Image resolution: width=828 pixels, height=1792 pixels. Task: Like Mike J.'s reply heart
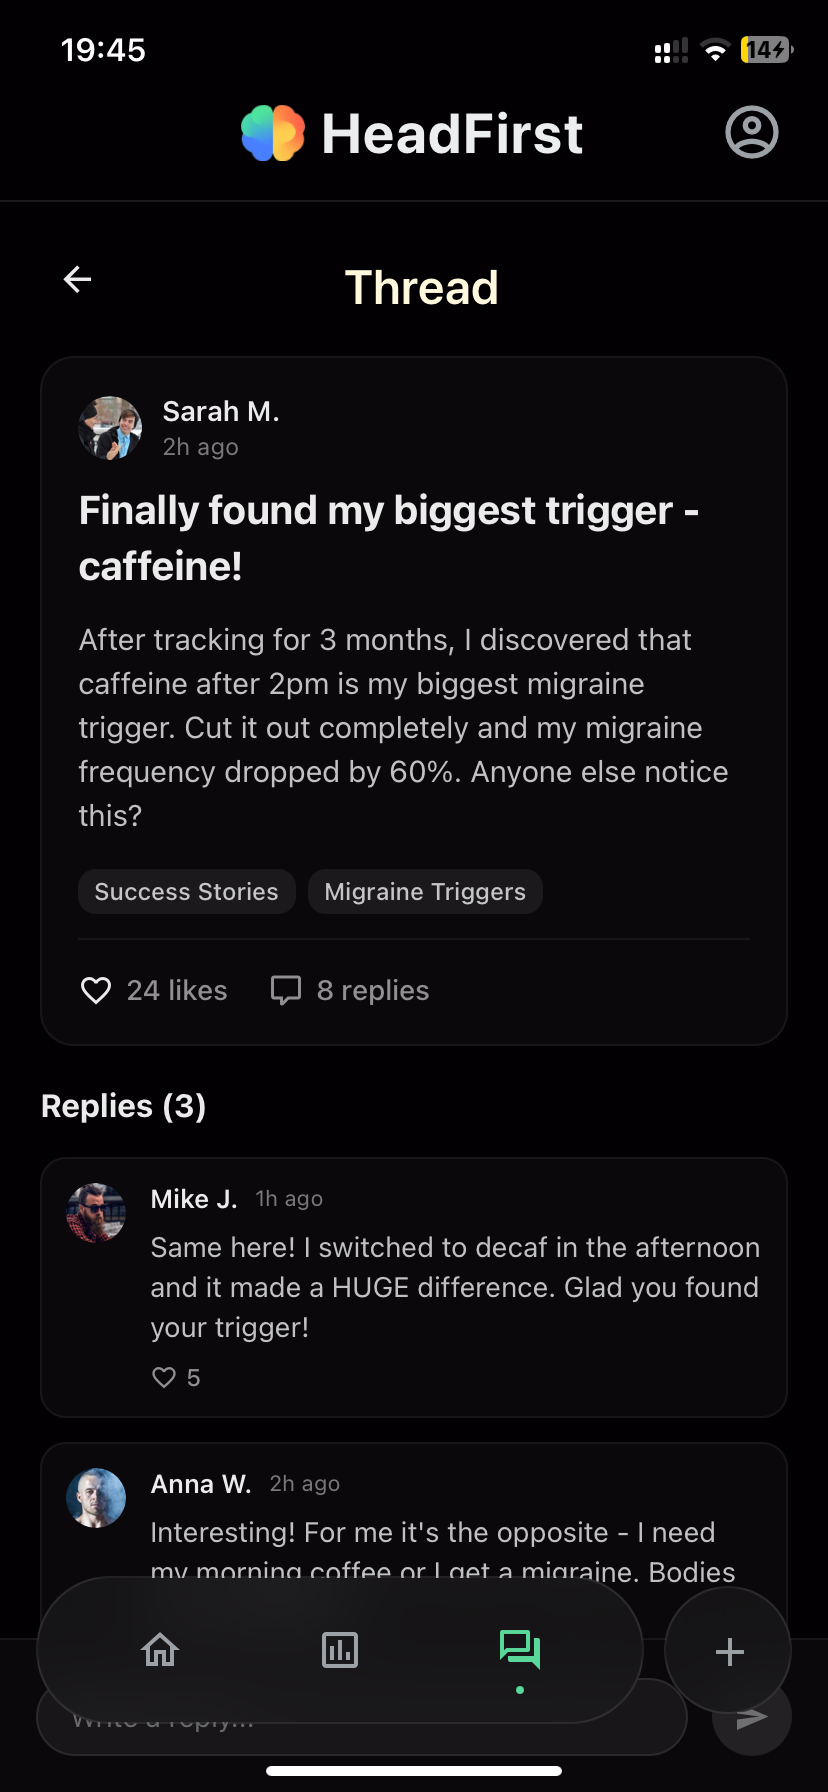coord(164,1377)
